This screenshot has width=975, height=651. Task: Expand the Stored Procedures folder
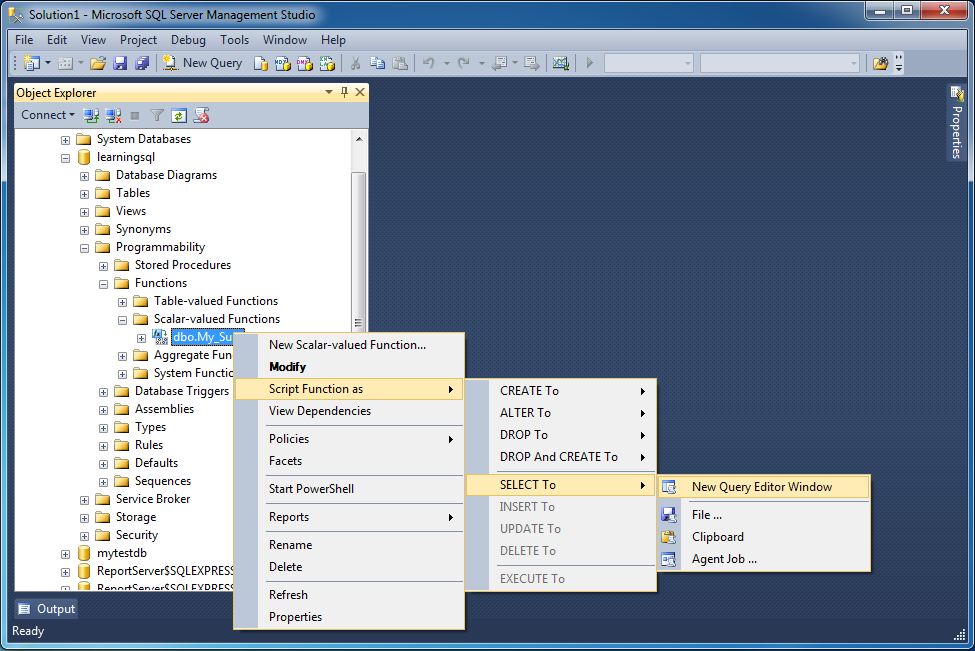pos(104,266)
